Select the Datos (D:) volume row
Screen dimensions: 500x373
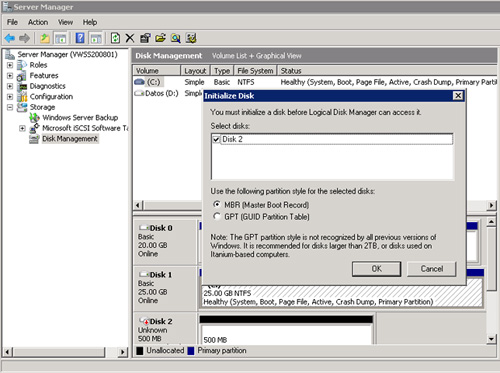pos(168,93)
